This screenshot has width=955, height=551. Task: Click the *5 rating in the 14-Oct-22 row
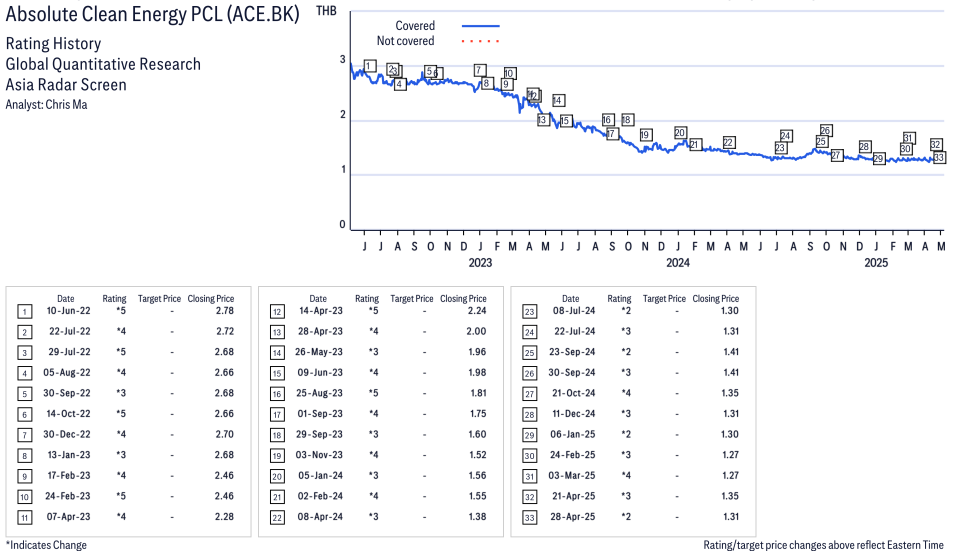click(x=121, y=414)
